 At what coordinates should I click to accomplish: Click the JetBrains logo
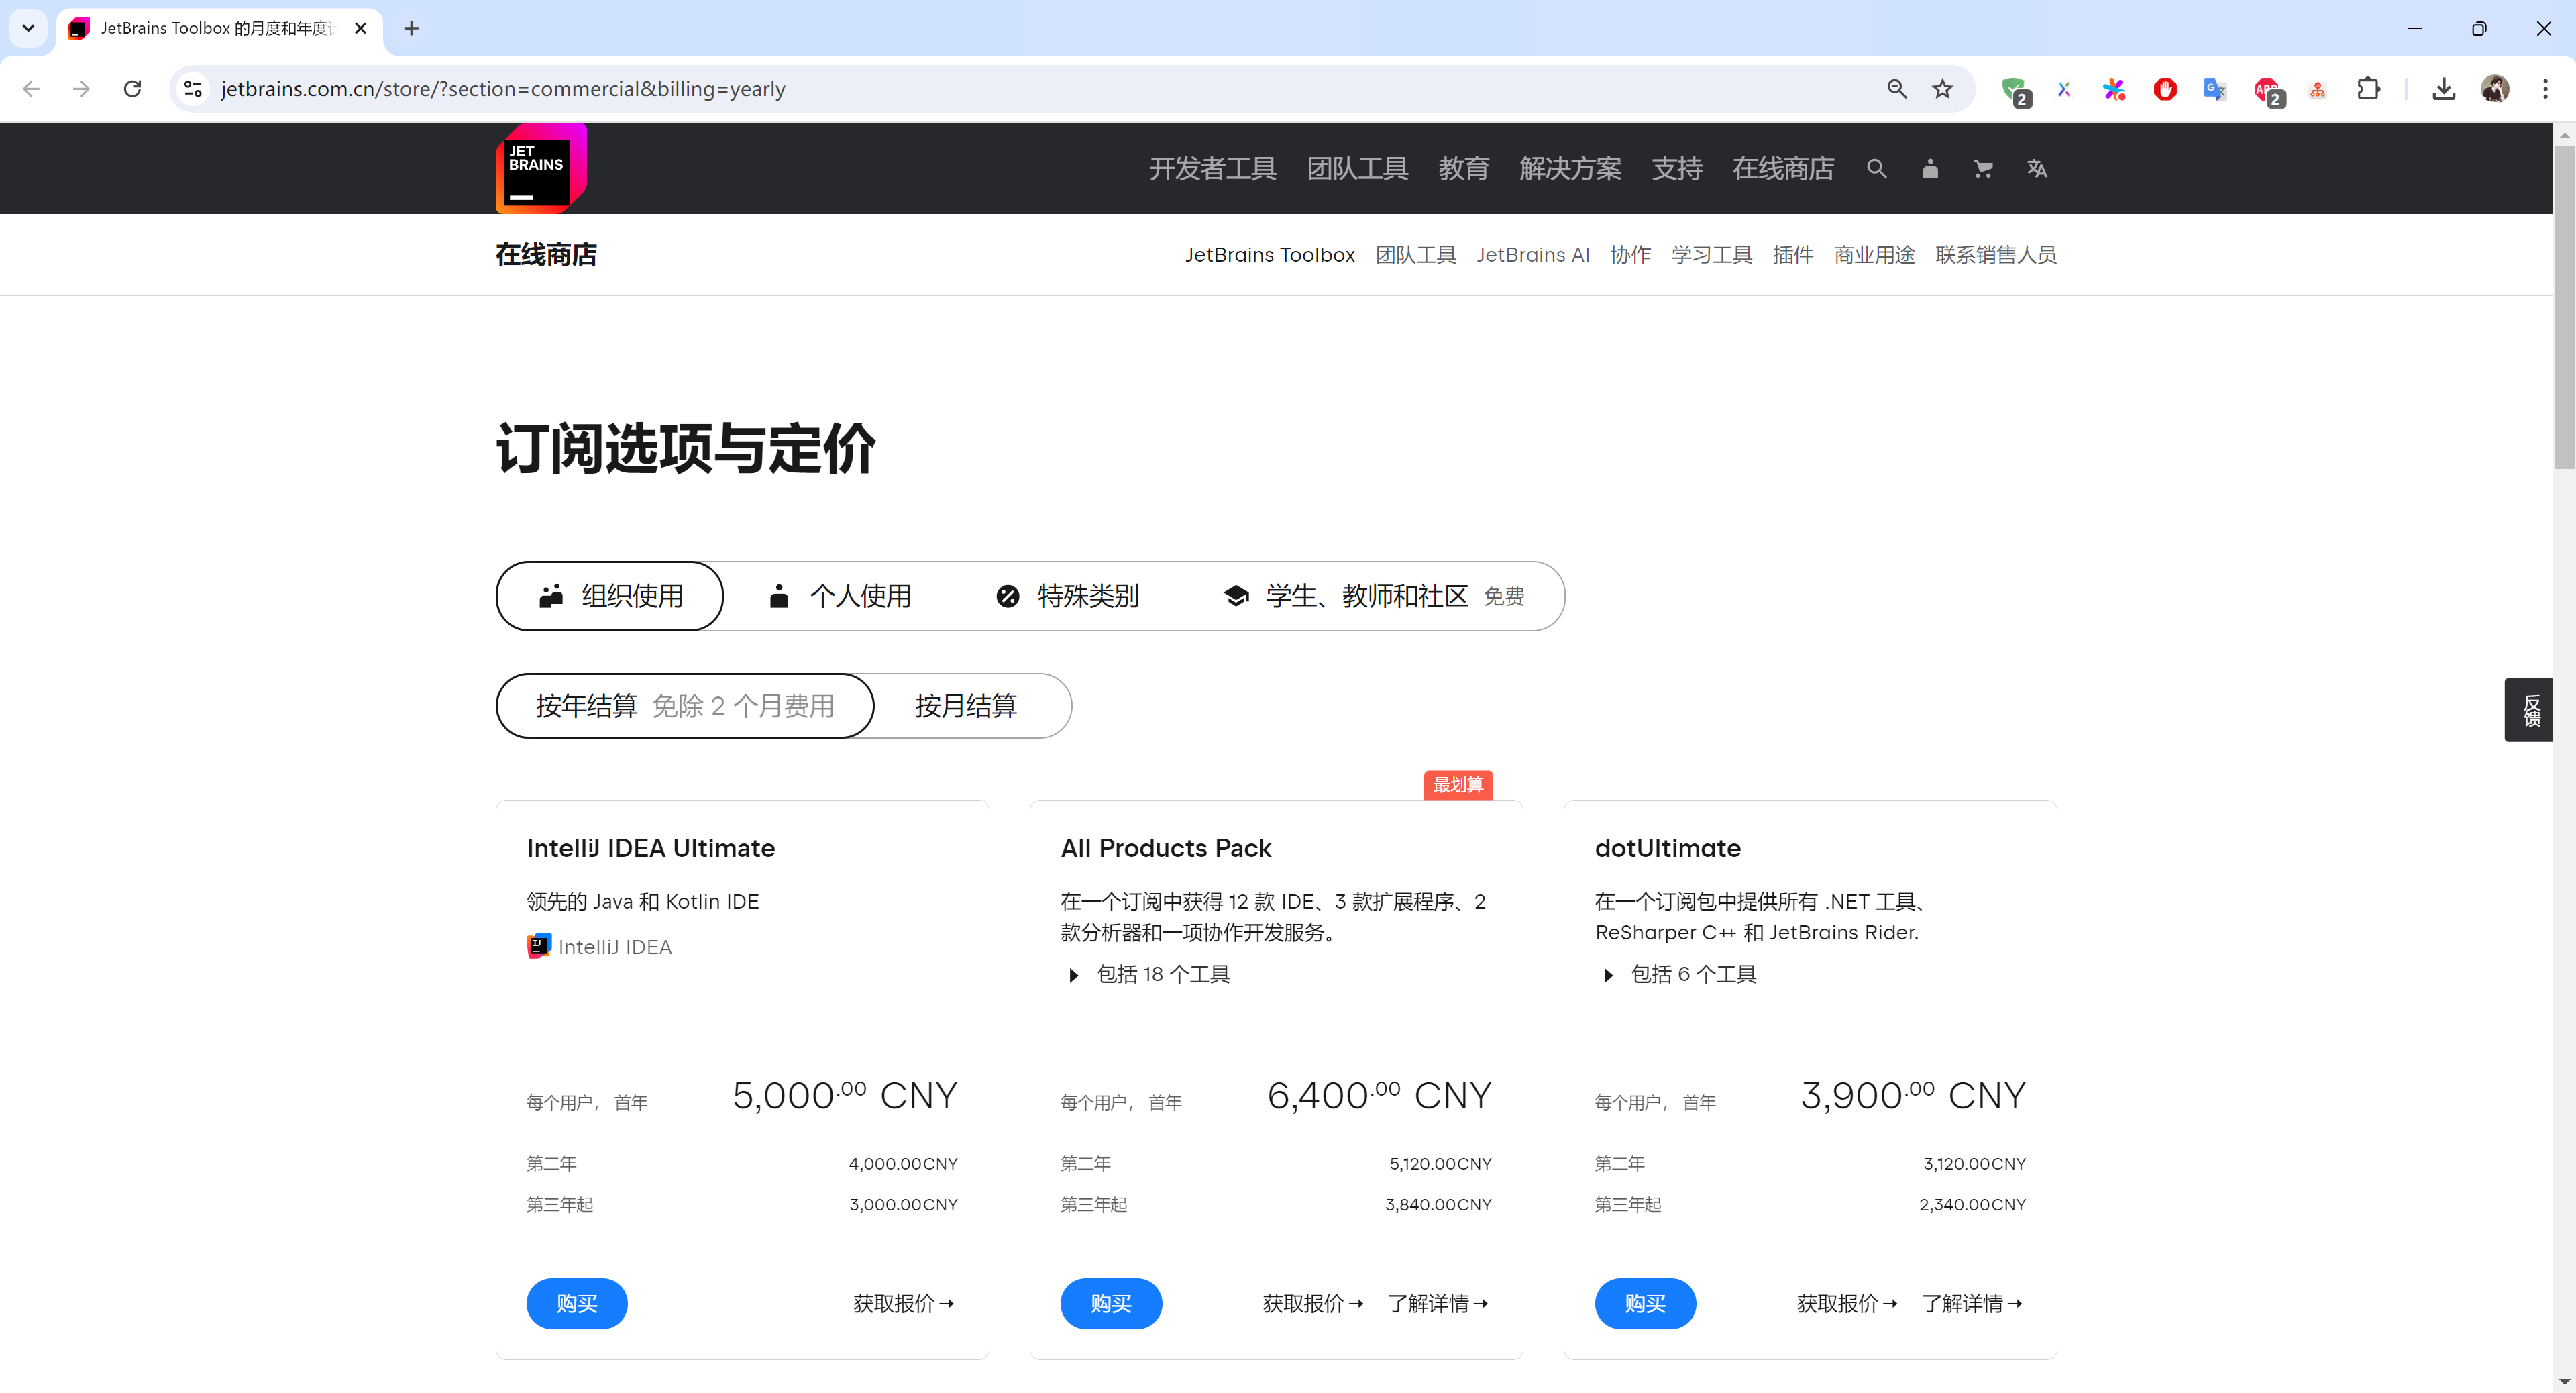541,168
